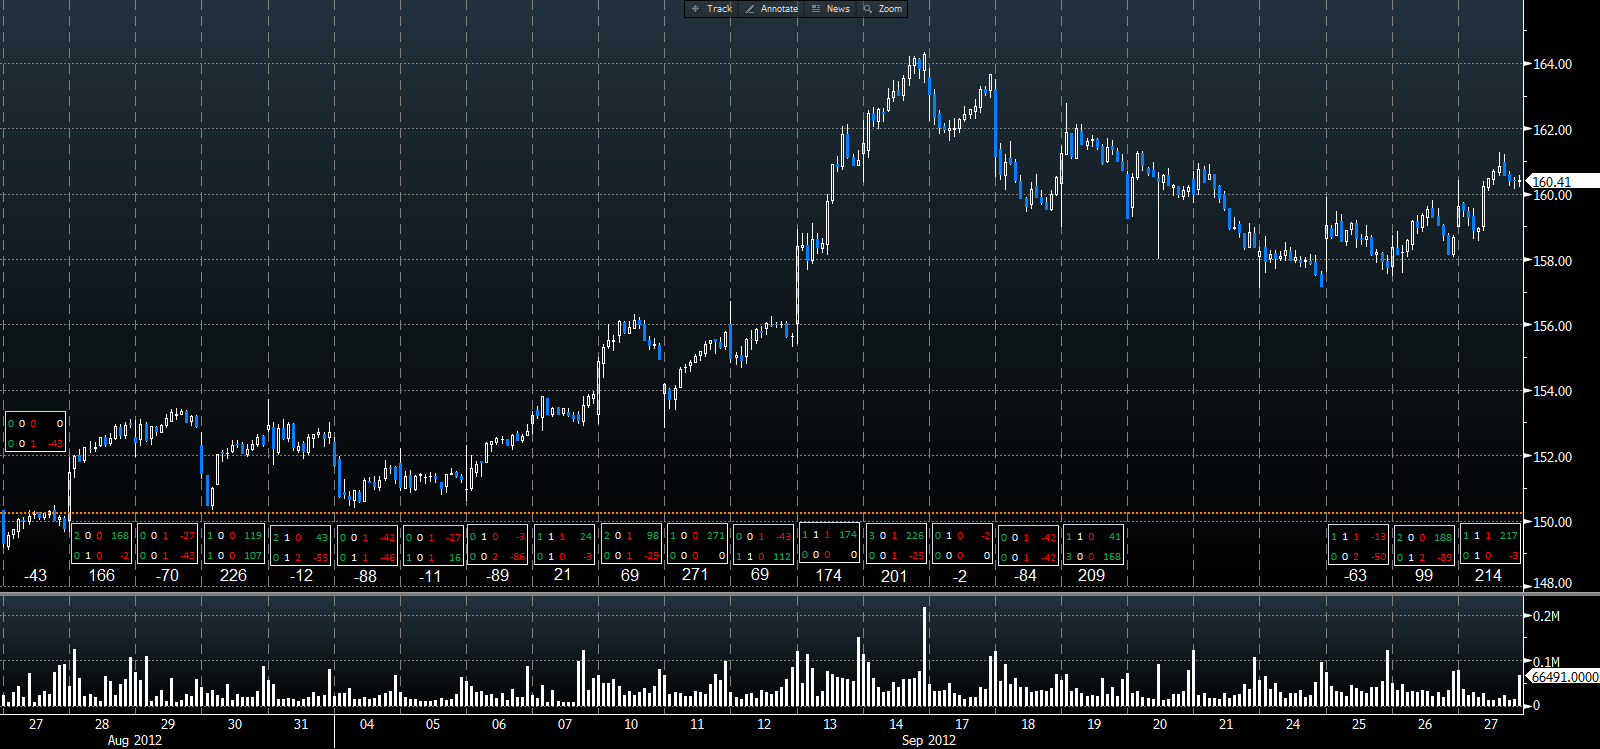Click the 156.00 price axis label

1552,326
